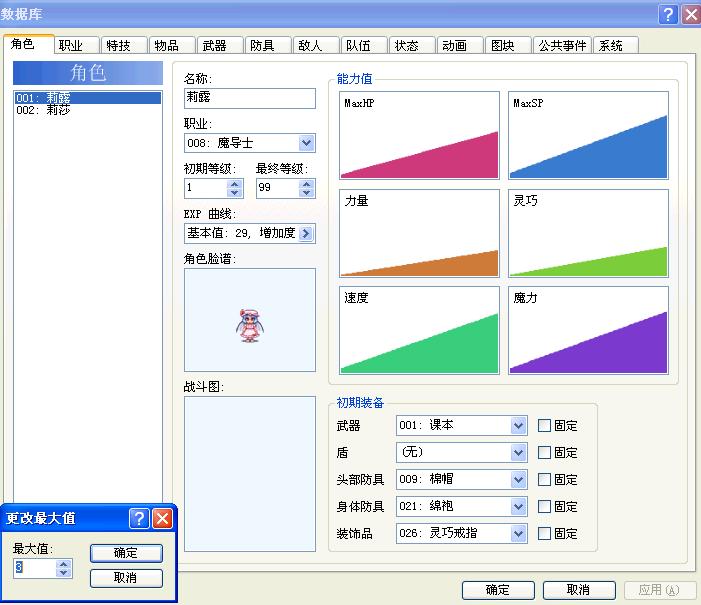
Task: Open the empty 战斗图 battler box
Action: [249, 474]
